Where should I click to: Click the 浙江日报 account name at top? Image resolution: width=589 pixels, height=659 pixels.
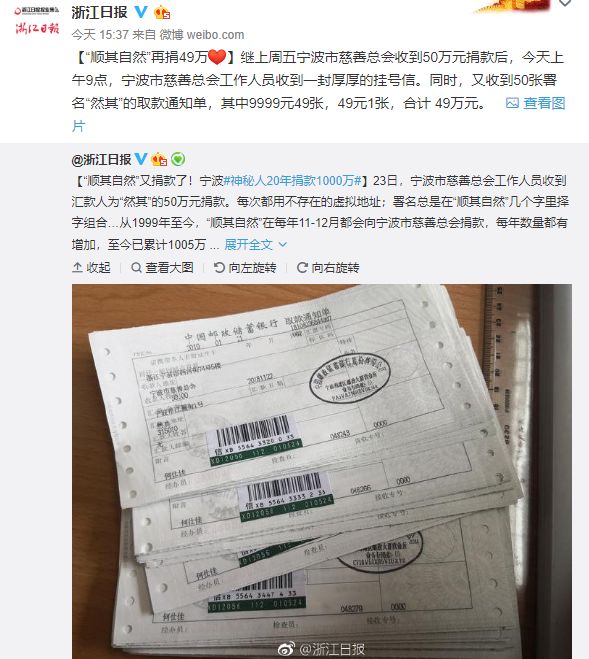tap(100, 12)
